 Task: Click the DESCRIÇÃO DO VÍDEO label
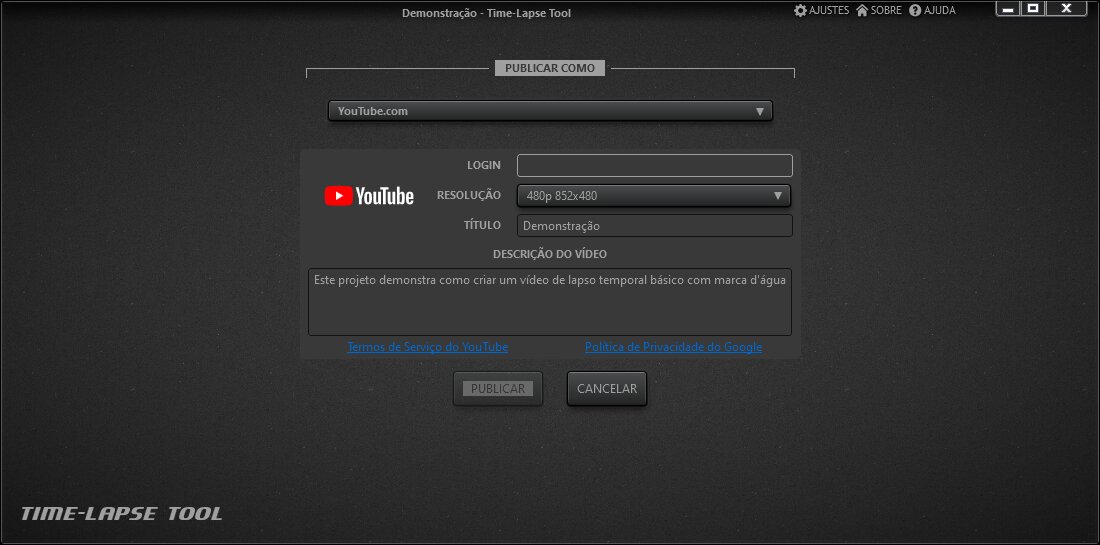tap(549, 254)
